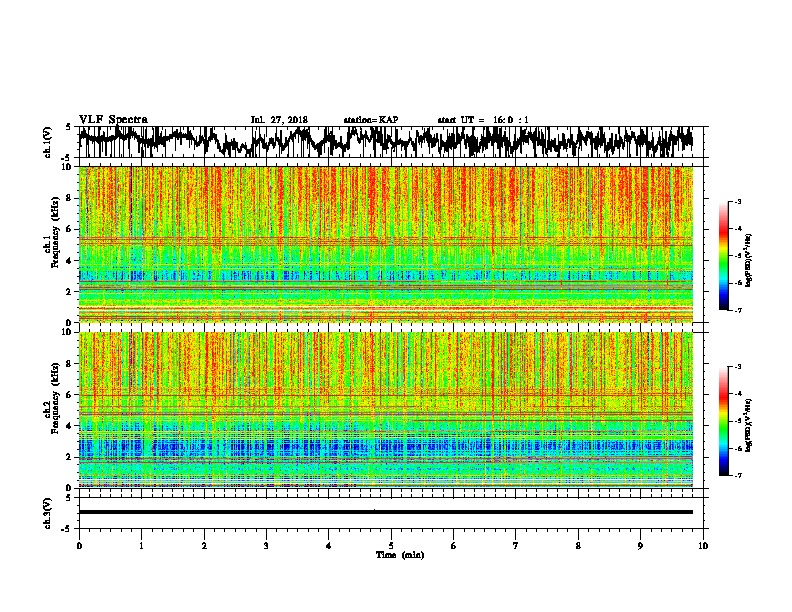Click time axis tick label "8"
Image resolution: width=792 pixels, height=612 pixels.
coord(578,546)
